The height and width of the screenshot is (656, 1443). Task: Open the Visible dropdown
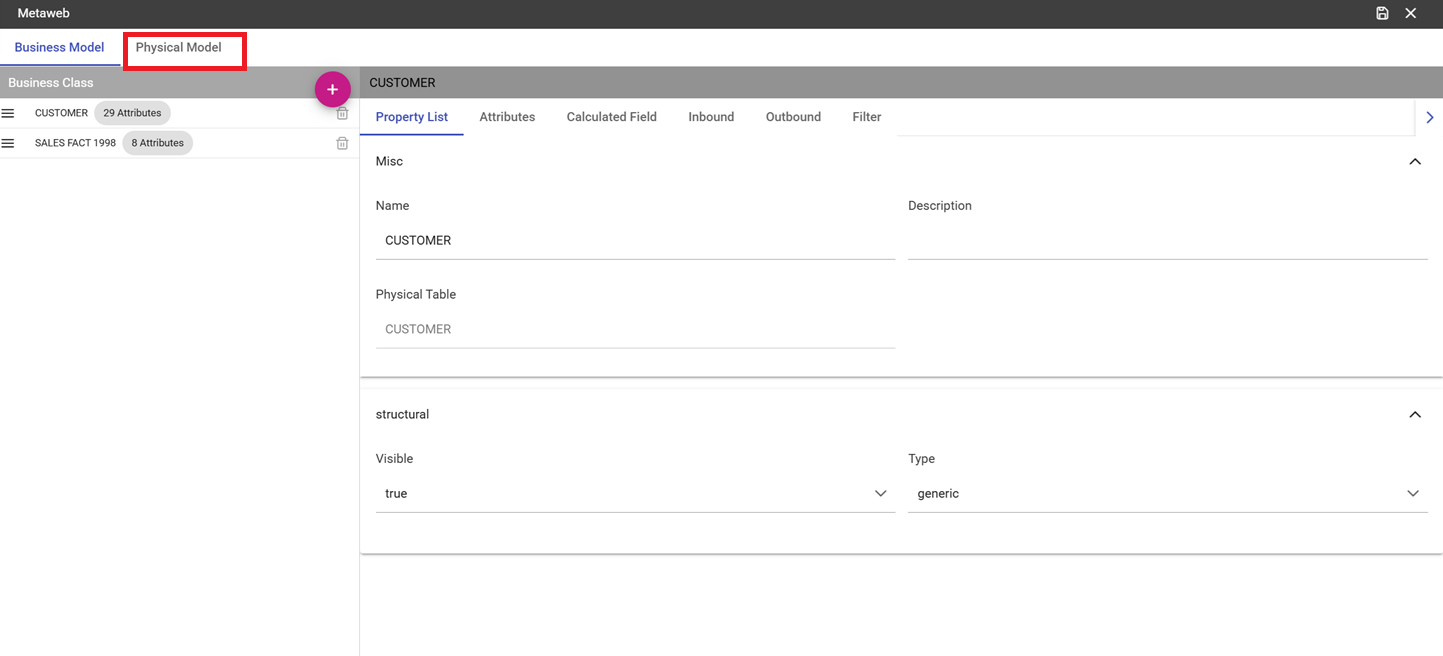[x=635, y=494]
